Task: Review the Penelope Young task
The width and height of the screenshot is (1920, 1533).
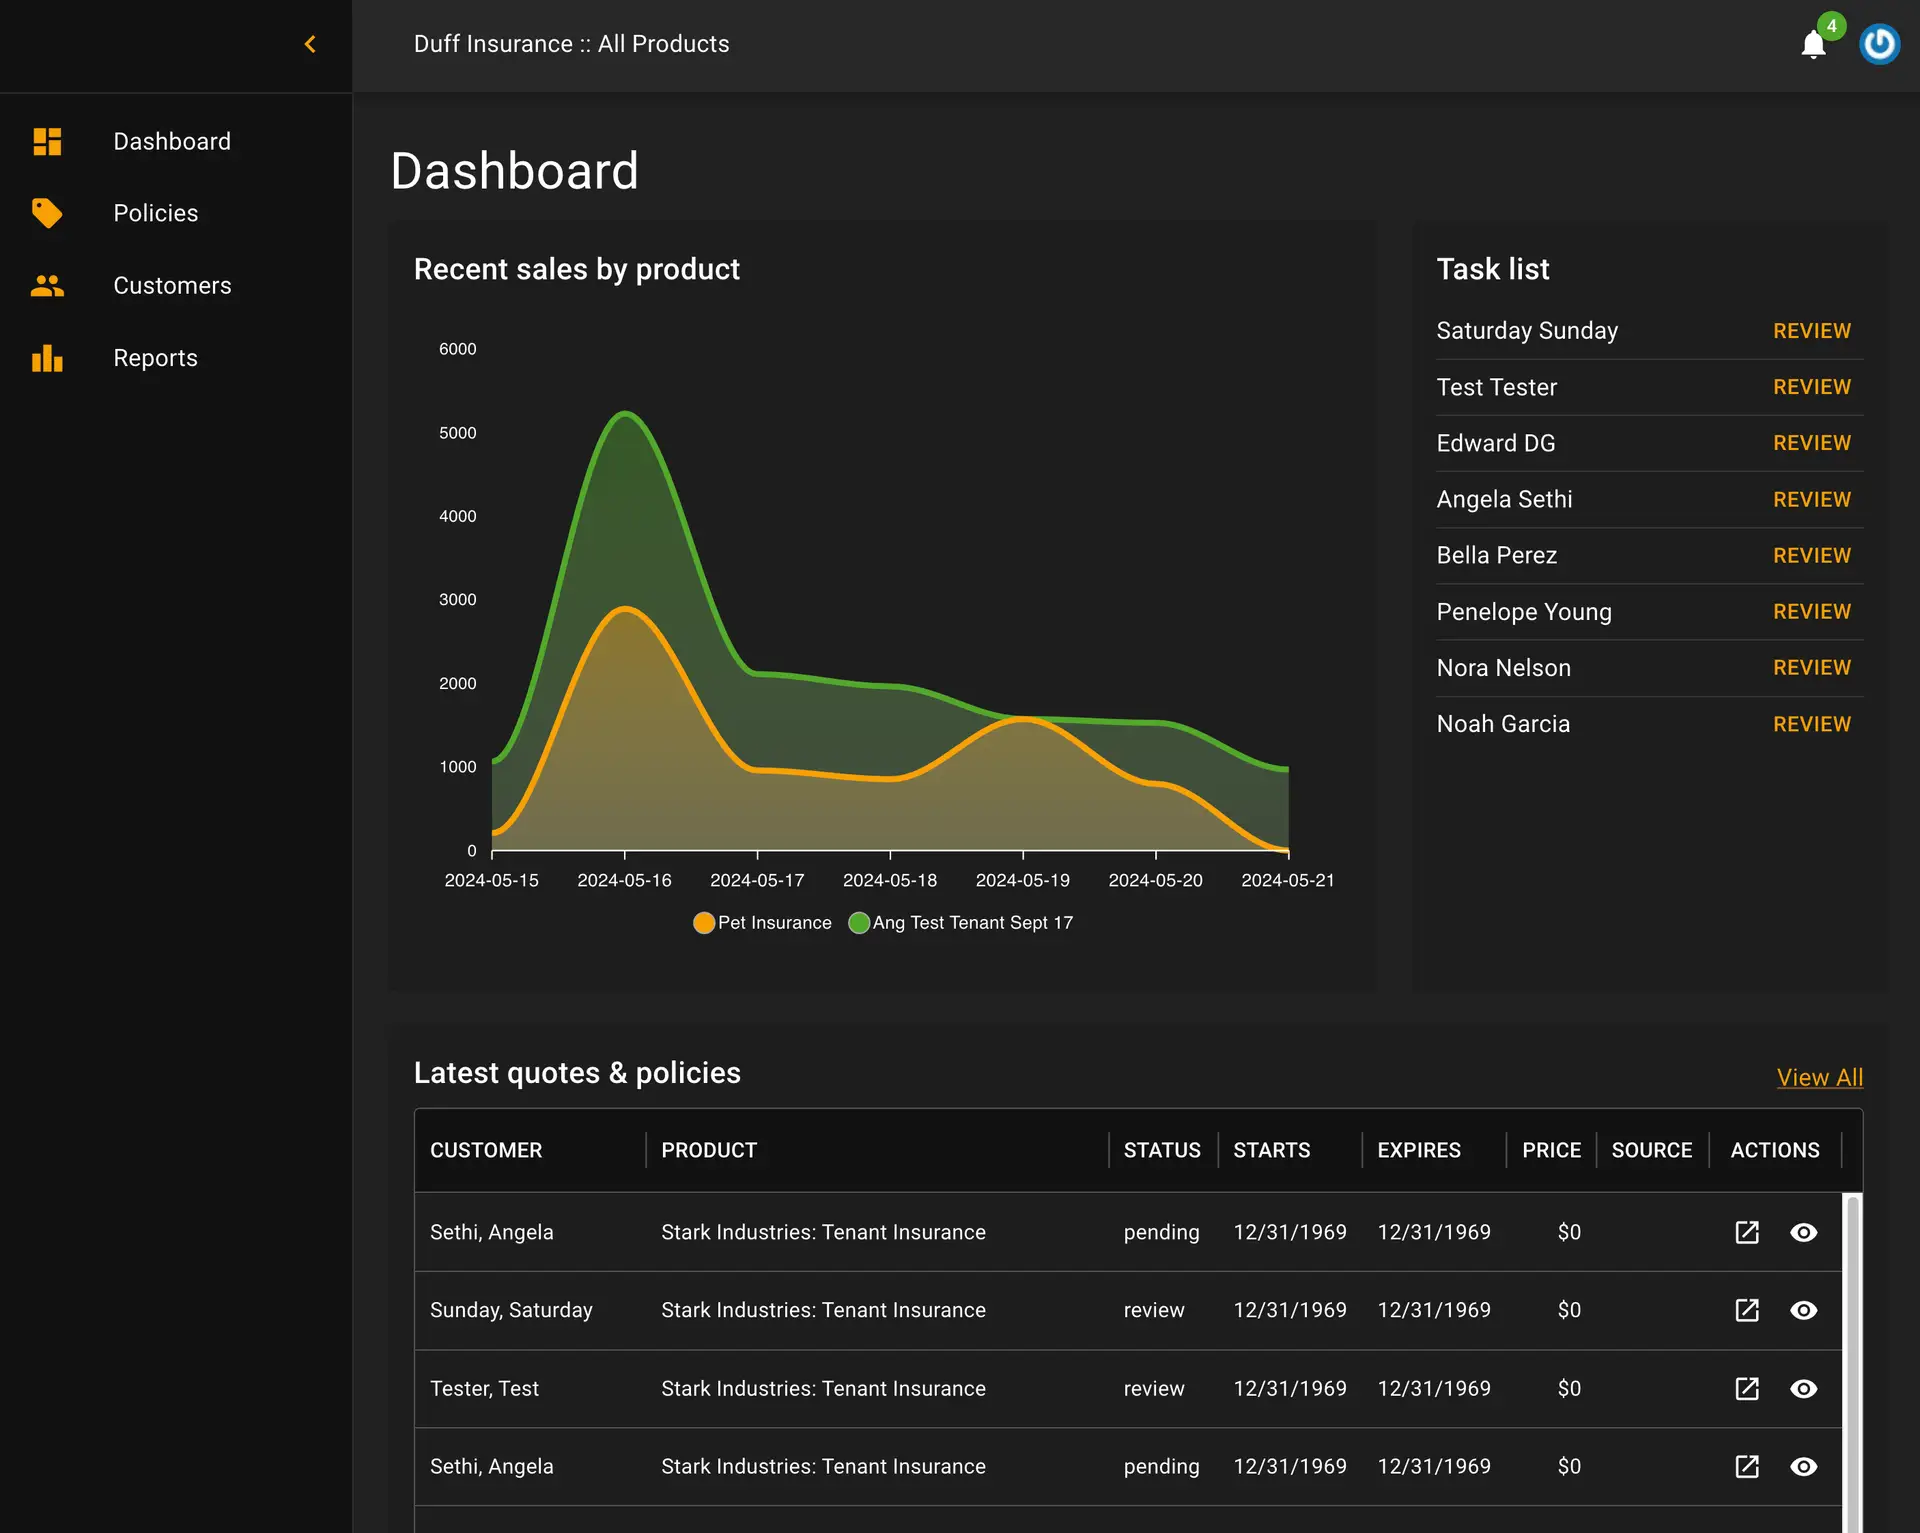Action: (1811, 612)
